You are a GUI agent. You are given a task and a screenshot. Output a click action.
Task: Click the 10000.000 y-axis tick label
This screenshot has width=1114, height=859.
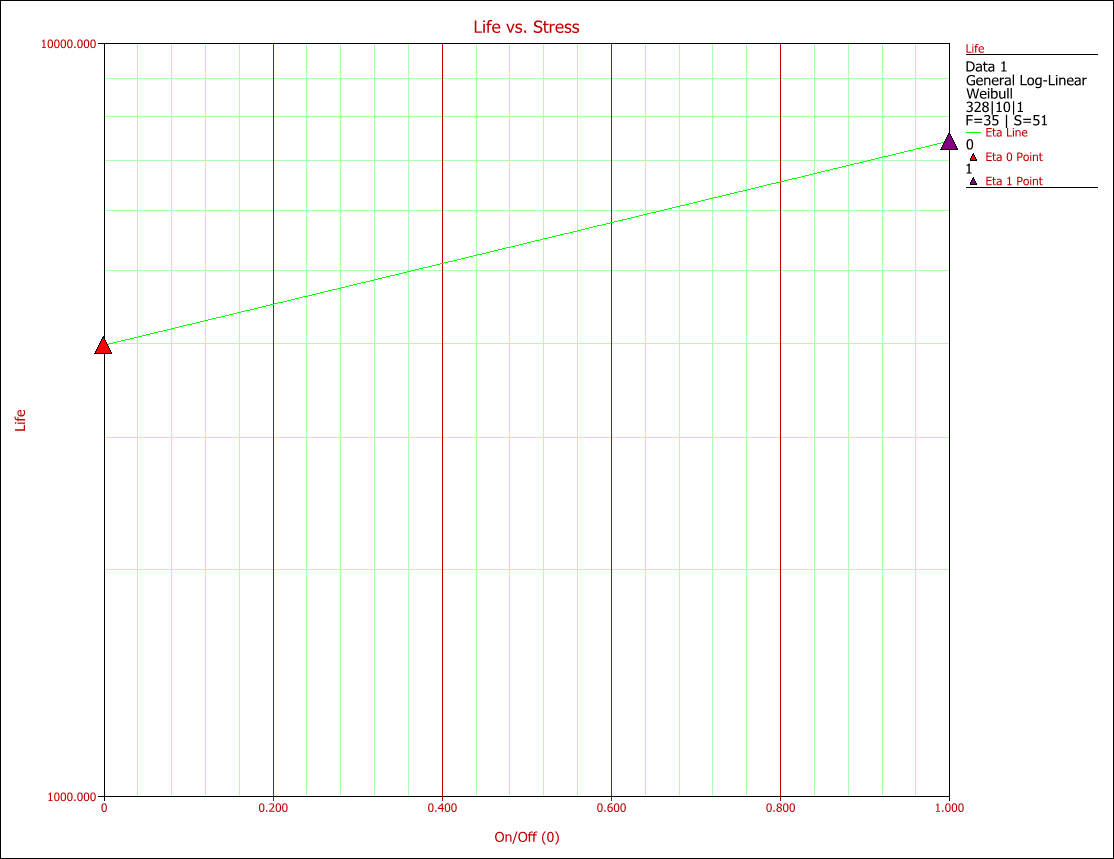tap(69, 44)
